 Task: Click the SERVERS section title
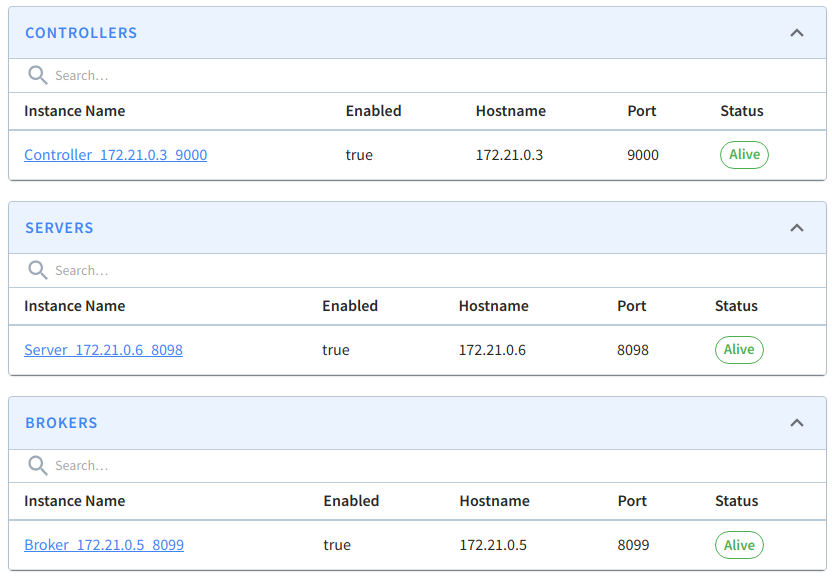pos(59,228)
